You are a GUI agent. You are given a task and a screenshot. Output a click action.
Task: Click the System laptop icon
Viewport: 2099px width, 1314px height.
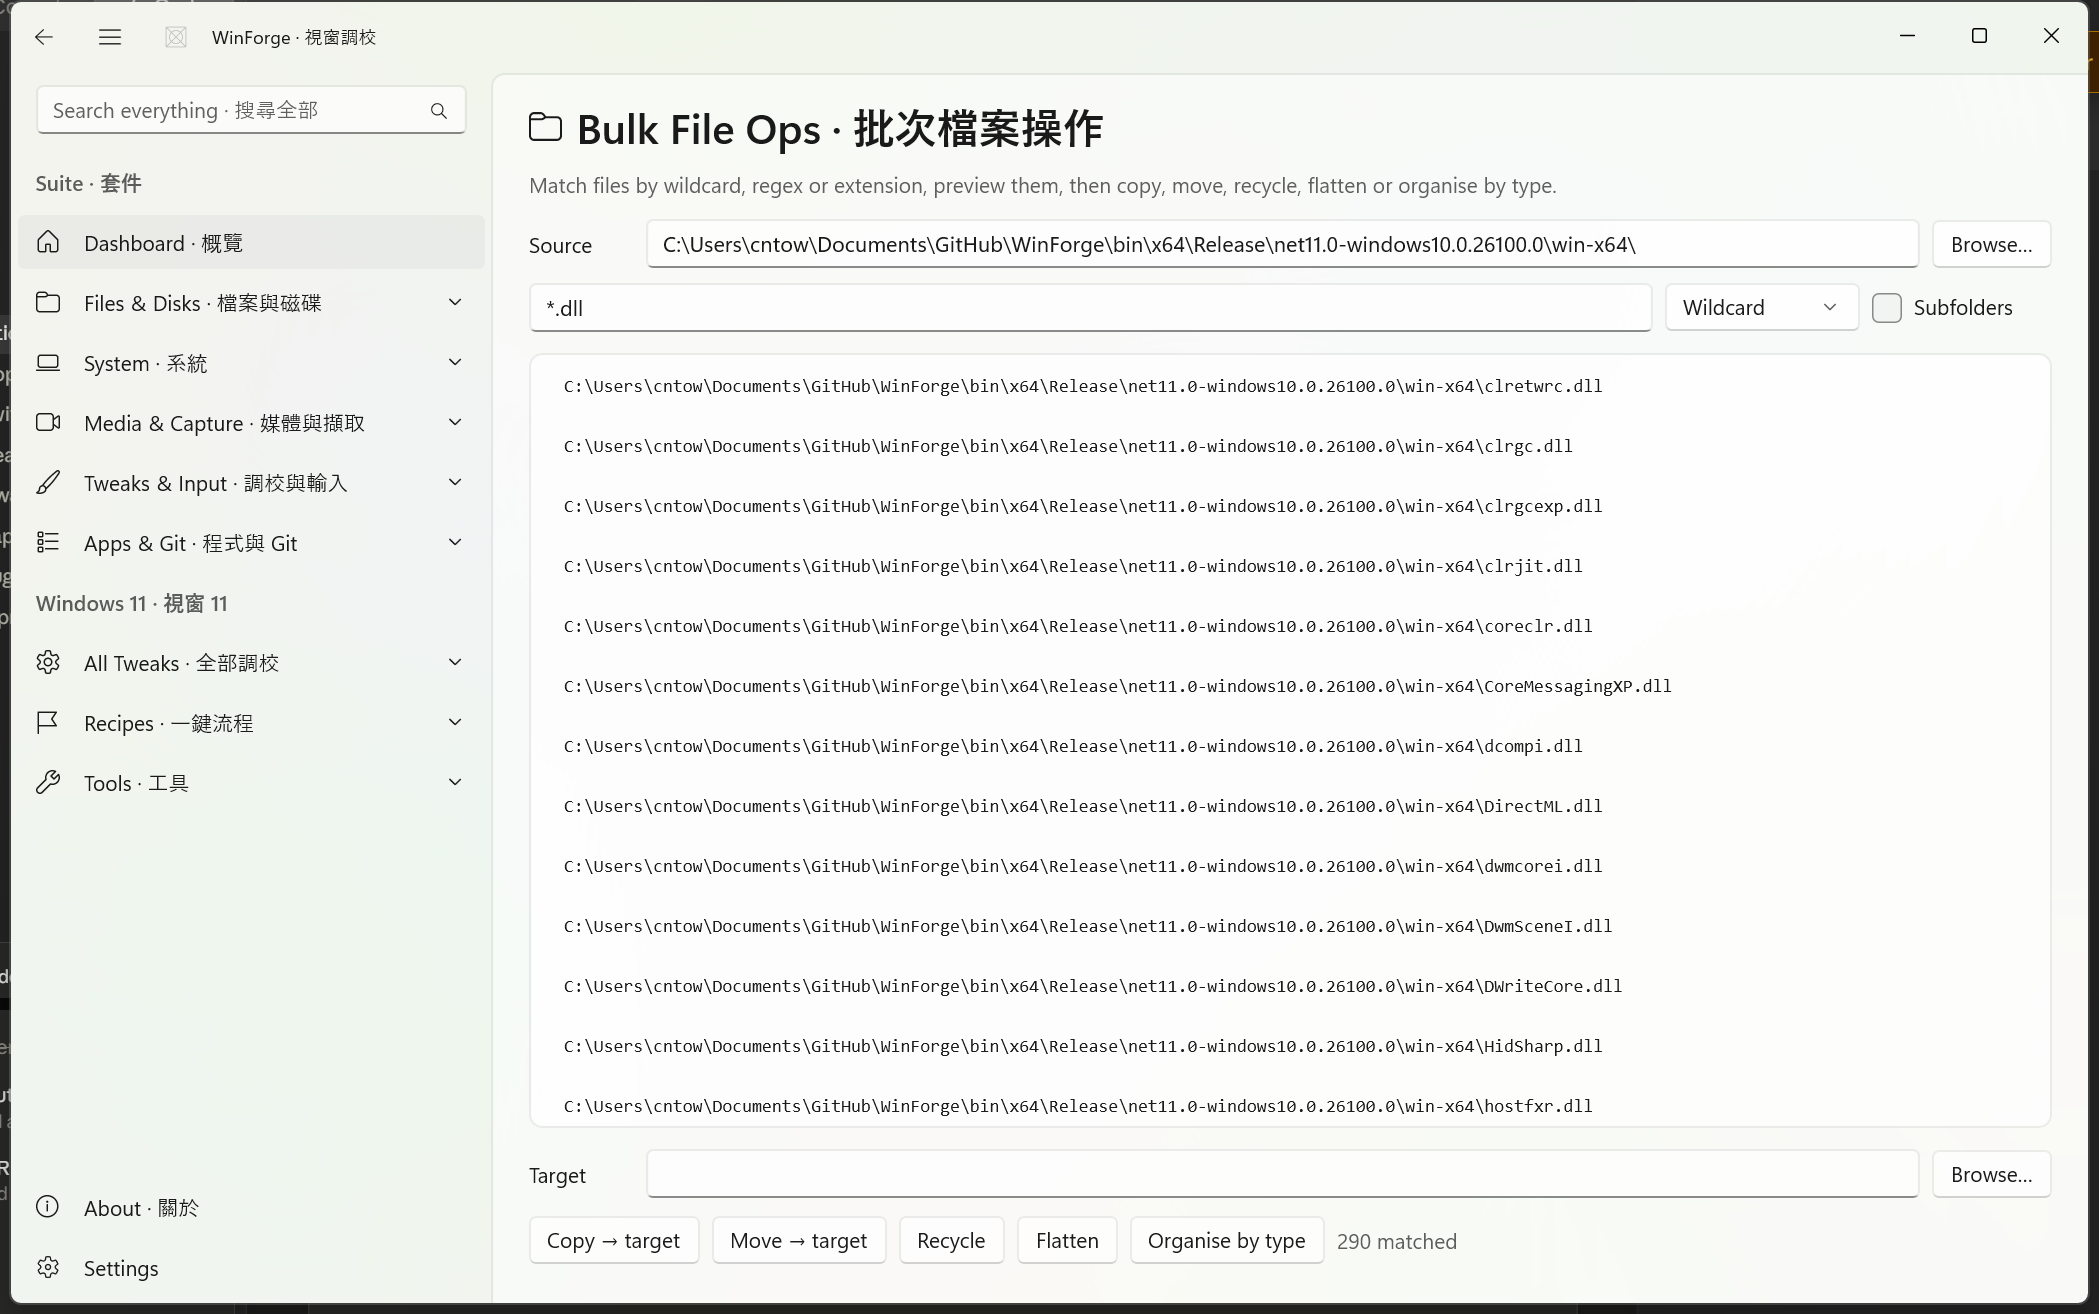tap(48, 362)
